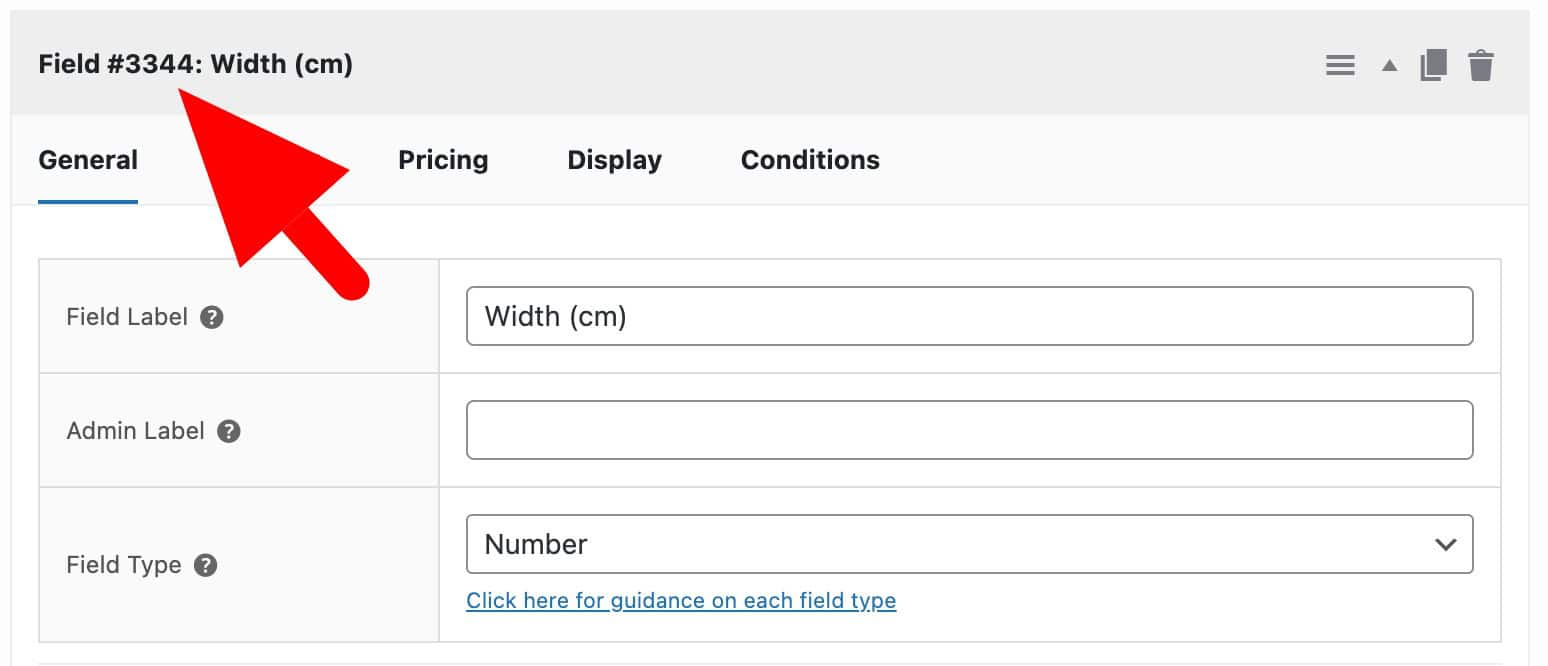Viewport: 1548px width, 666px height.
Task: Open the Field Type help tooltip
Action: (204, 565)
